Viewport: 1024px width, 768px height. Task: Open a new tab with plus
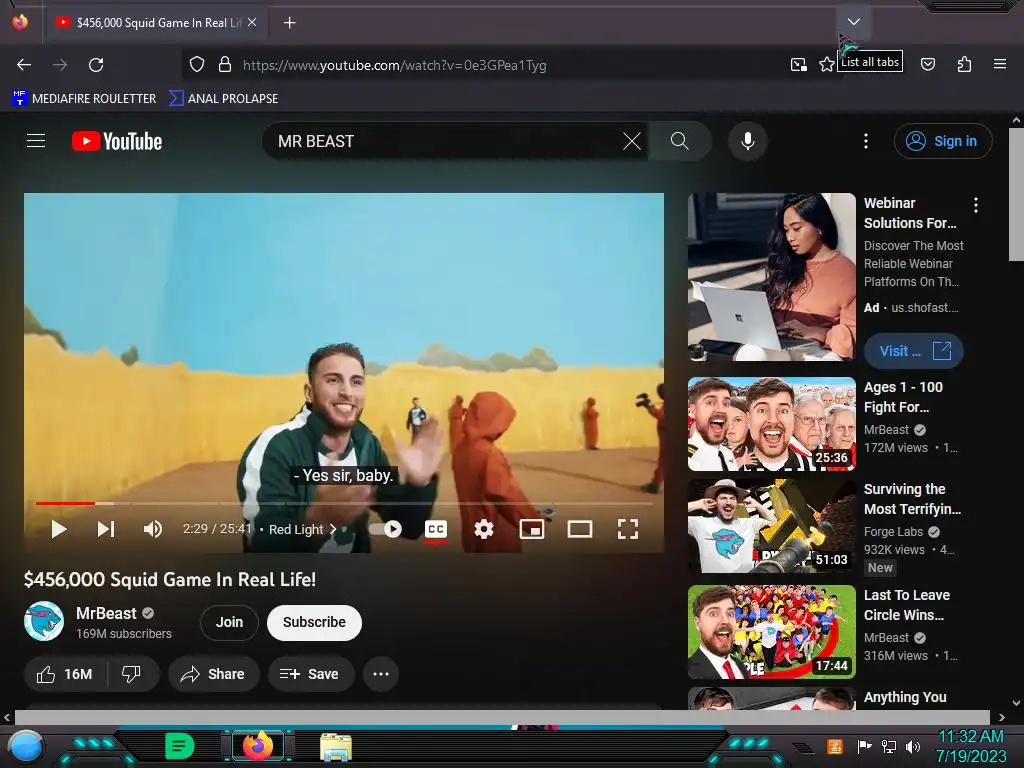click(x=289, y=23)
